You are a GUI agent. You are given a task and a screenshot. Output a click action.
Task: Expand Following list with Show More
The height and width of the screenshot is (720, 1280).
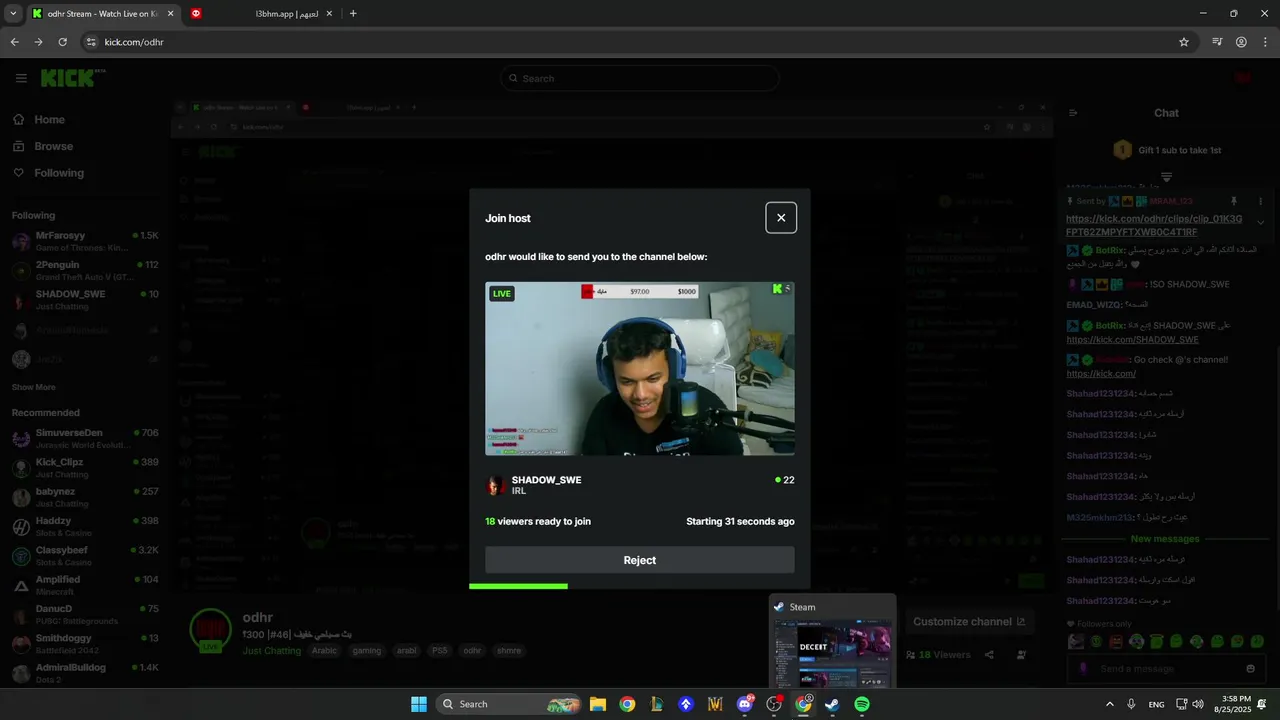34,387
